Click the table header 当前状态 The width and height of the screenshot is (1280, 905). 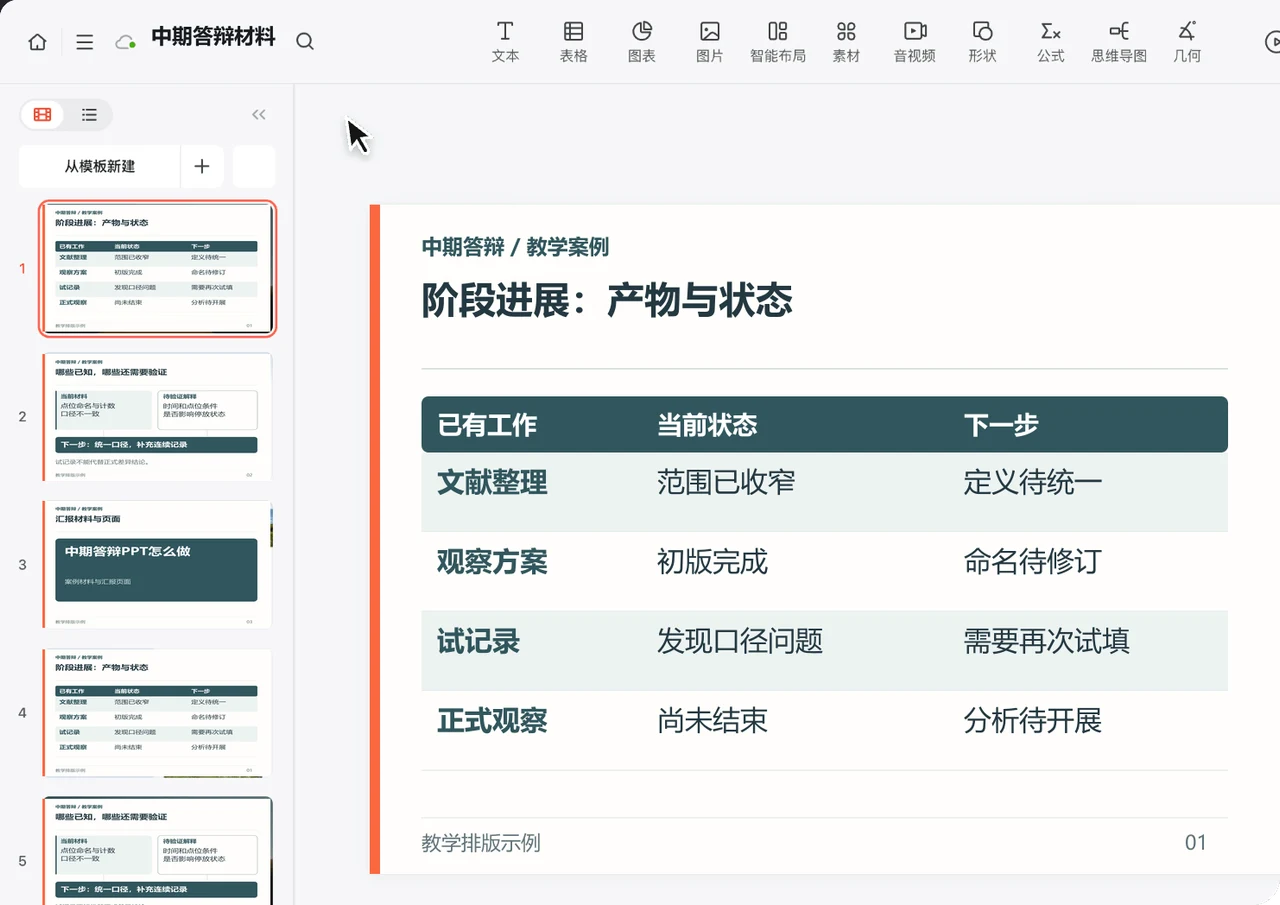click(707, 425)
